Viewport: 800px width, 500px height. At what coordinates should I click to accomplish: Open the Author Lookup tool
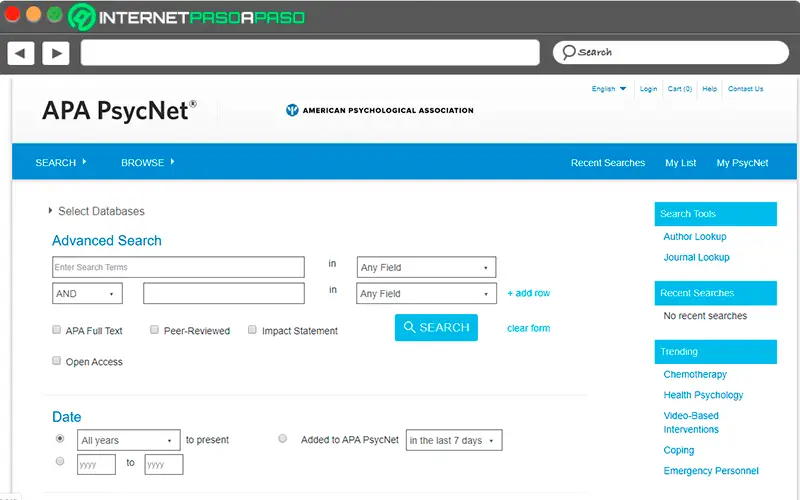[695, 237]
